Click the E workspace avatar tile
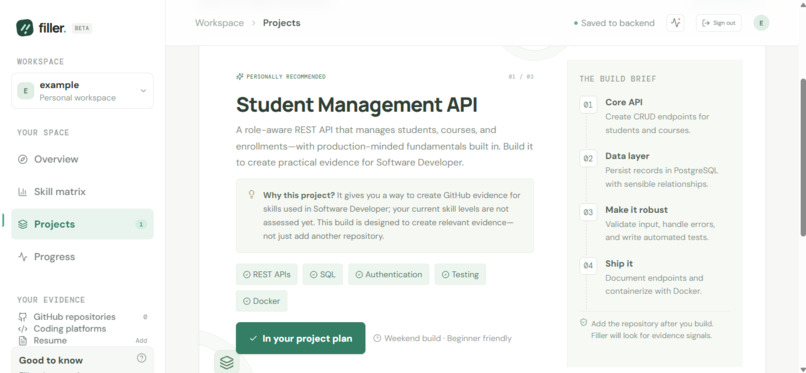 pyautogui.click(x=26, y=91)
